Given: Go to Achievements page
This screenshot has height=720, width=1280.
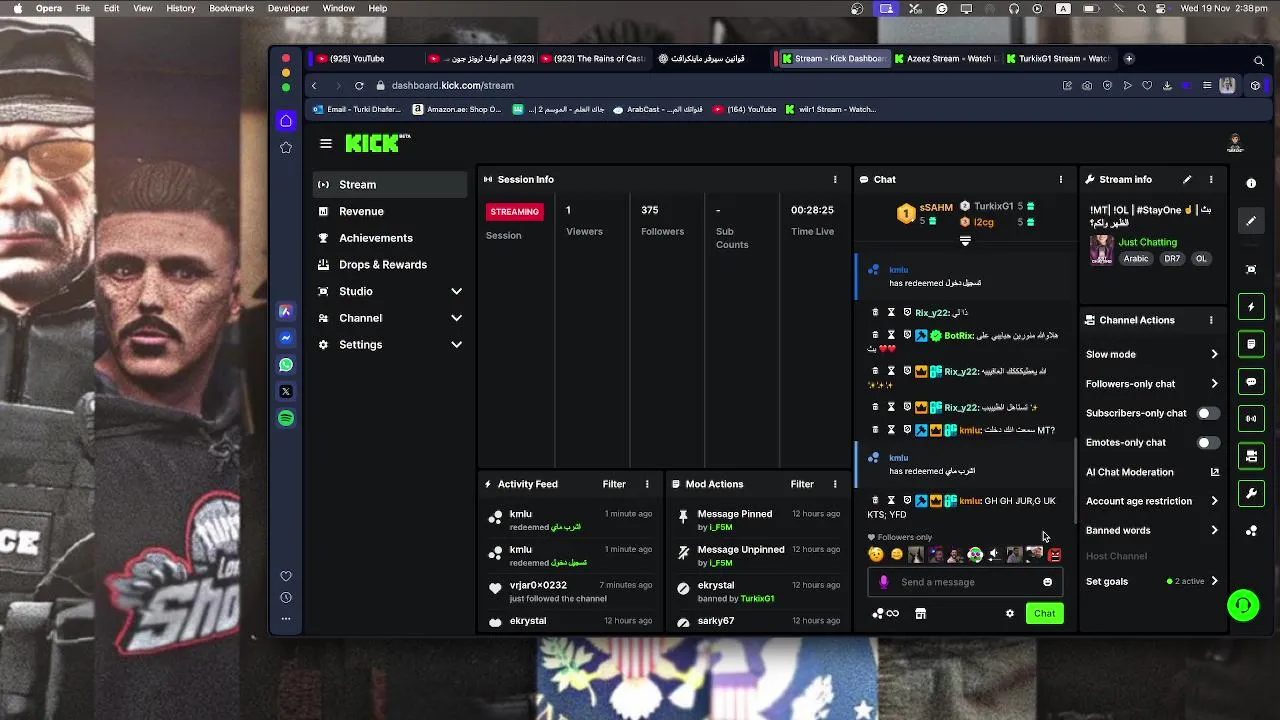Looking at the screenshot, I should tap(390, 238).
